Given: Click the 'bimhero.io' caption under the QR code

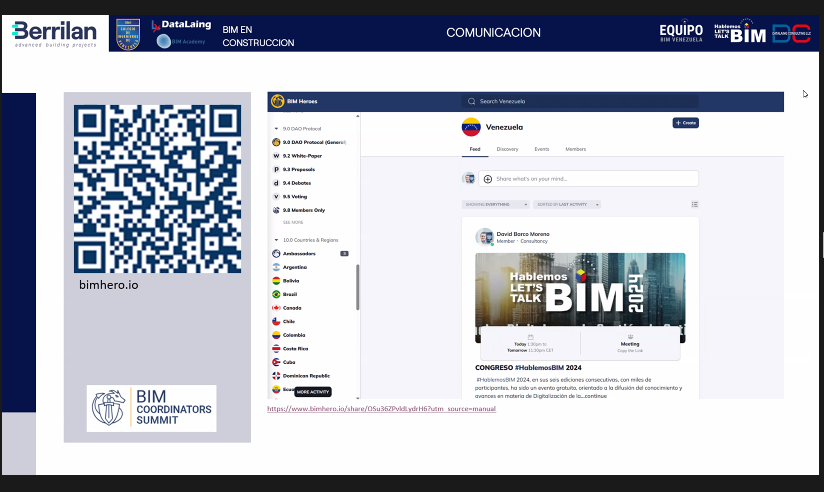Looking at the screenshot, I should click(109, 285).
